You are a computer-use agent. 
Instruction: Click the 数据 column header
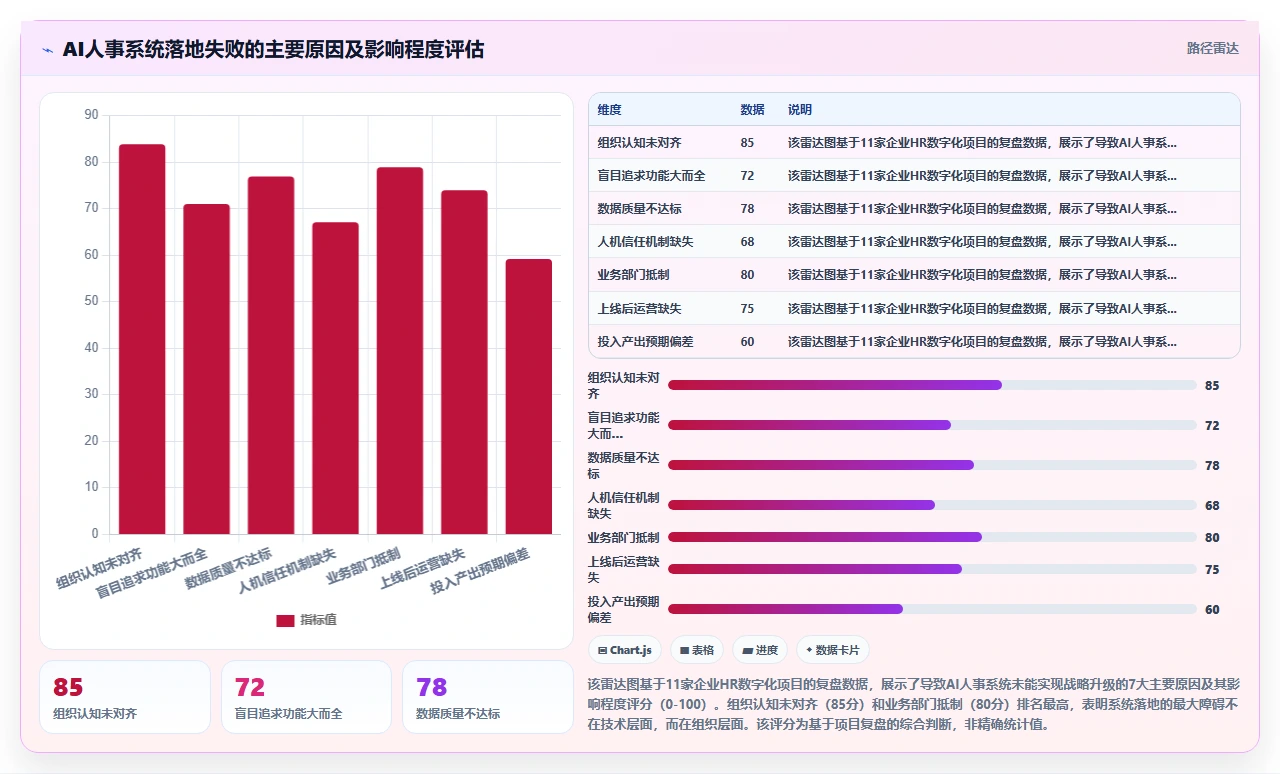752,110
